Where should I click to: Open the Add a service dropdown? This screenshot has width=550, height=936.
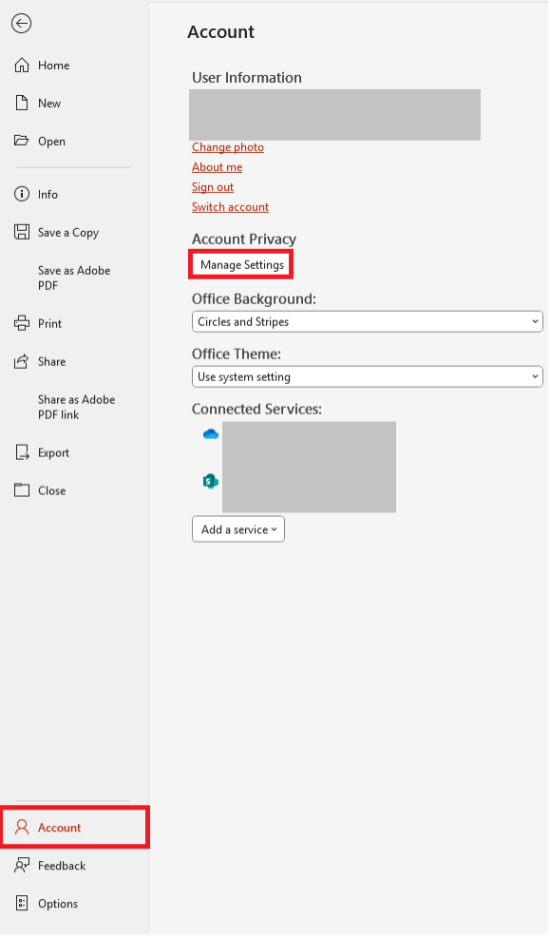pos(238,529)
